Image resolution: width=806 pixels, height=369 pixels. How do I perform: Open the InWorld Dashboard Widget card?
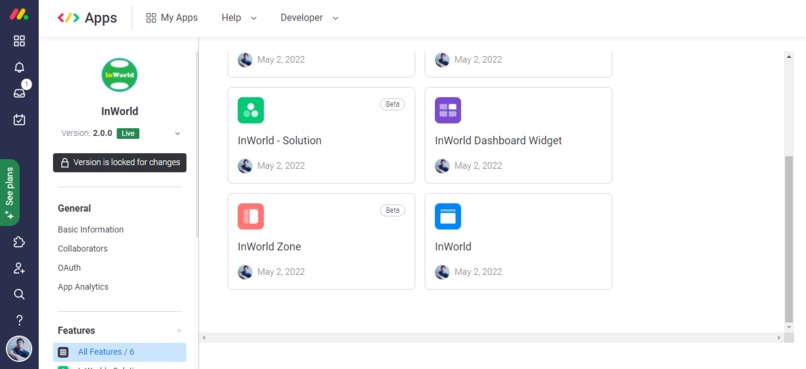click(518, 135)
